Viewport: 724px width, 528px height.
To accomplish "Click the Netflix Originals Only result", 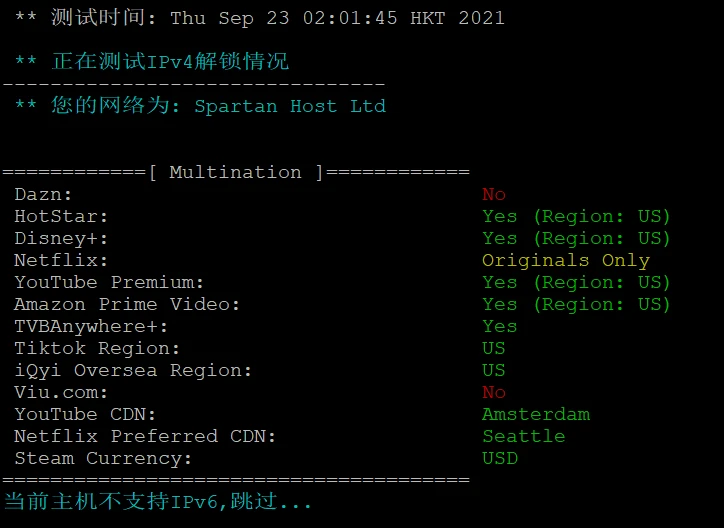I will click(x=566, y=261).
